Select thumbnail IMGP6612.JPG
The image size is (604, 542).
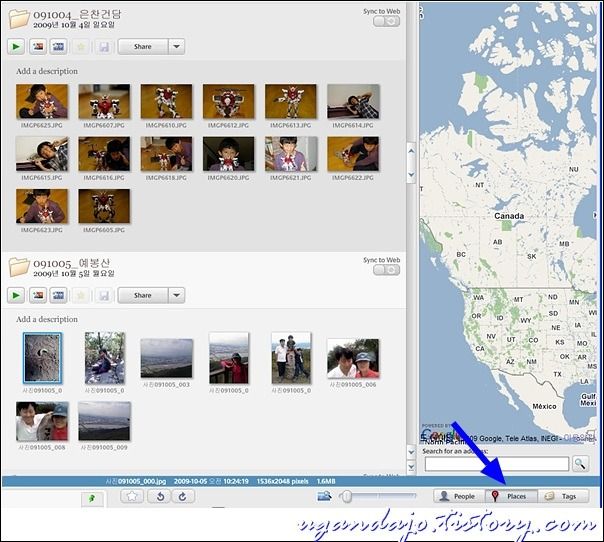click(228, 101)
